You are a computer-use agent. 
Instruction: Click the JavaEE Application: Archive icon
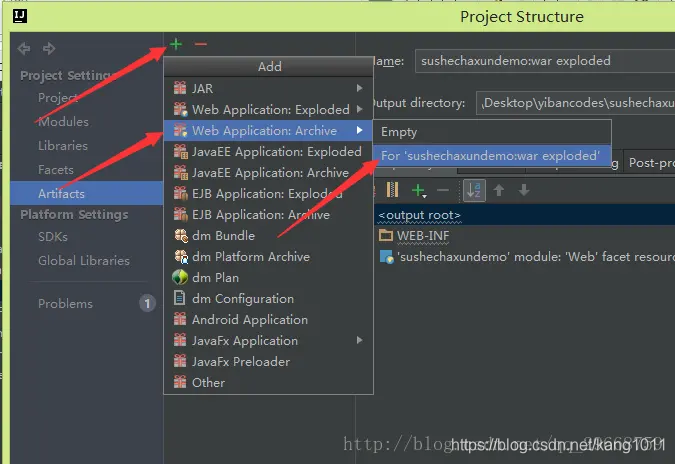point(180,172)
